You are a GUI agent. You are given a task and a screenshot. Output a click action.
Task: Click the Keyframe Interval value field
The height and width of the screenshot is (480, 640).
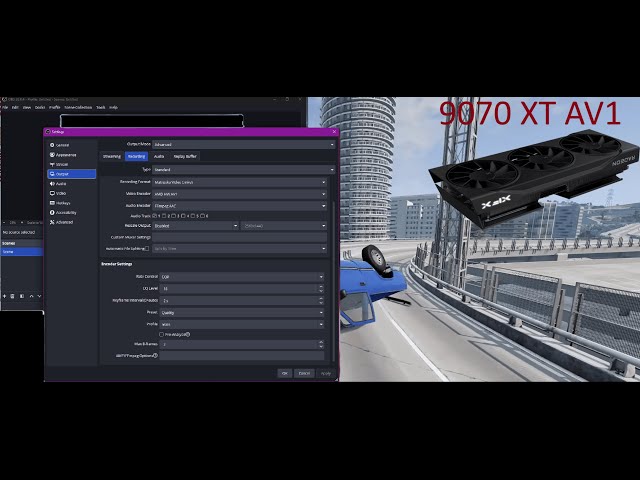242,300
